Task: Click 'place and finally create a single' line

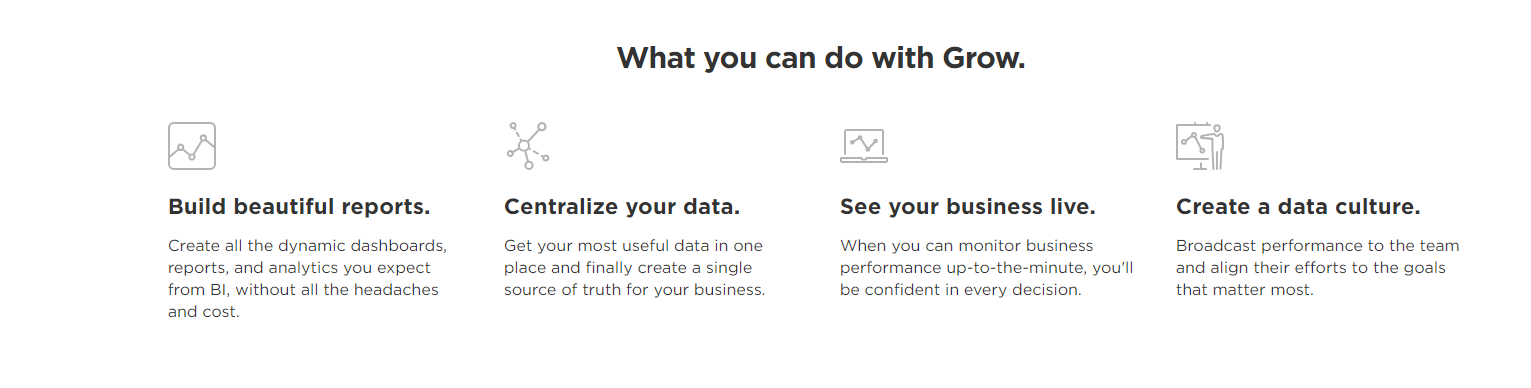Action: [628, 268]
